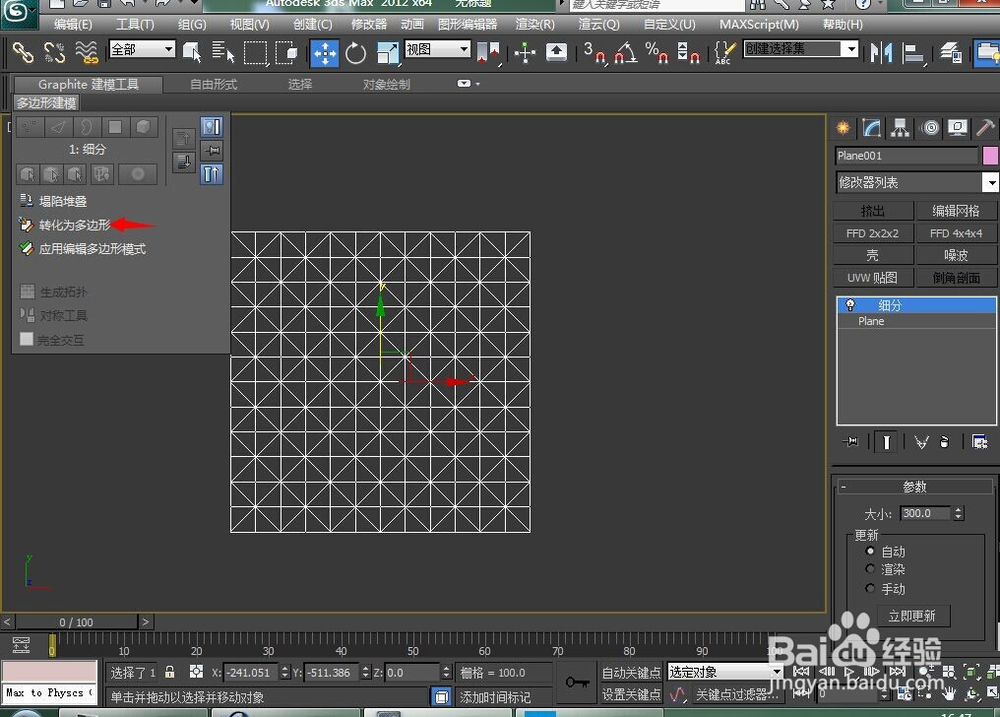Image resolution: width=1000 pixels, height=717 pixels.
Task: Toggle the Percent Snap icon
Action: (656, 52)
